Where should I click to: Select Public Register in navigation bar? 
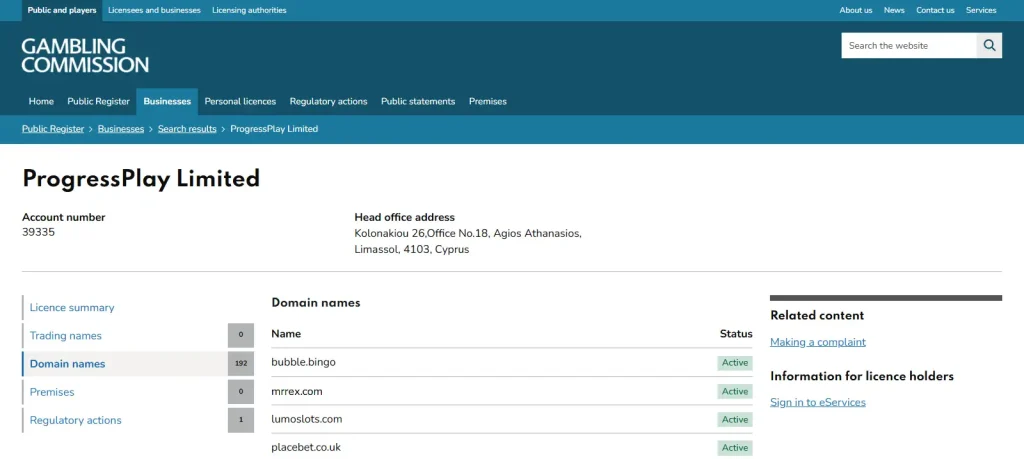99,101
